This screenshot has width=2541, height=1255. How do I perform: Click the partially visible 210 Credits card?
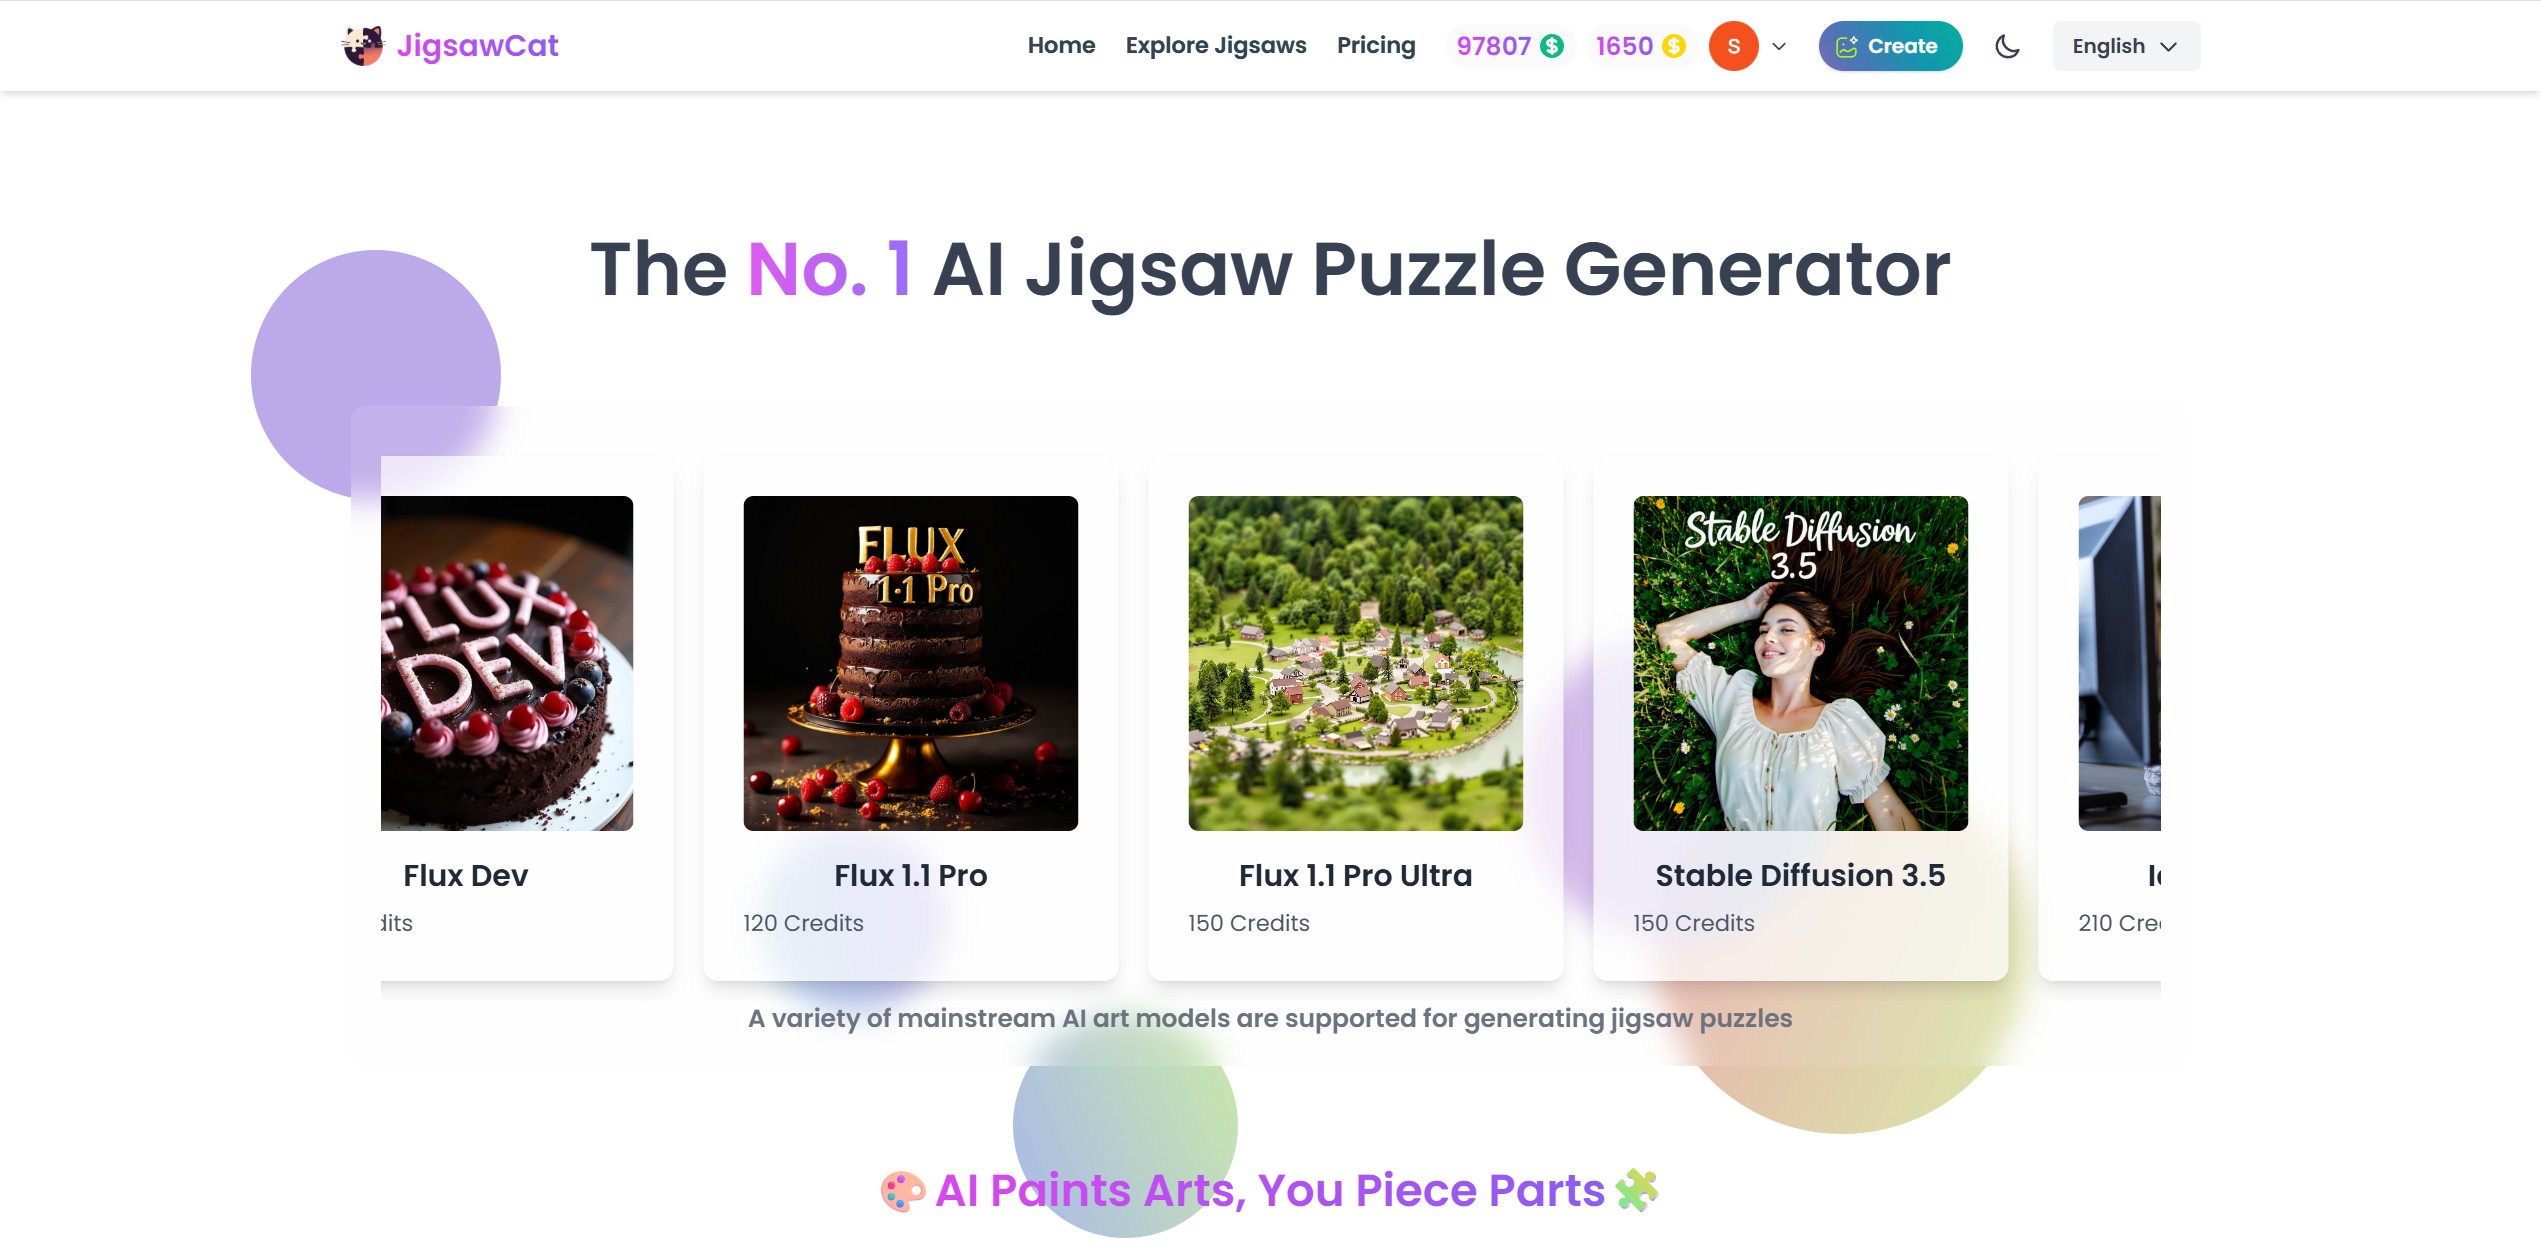point(2100,718)
